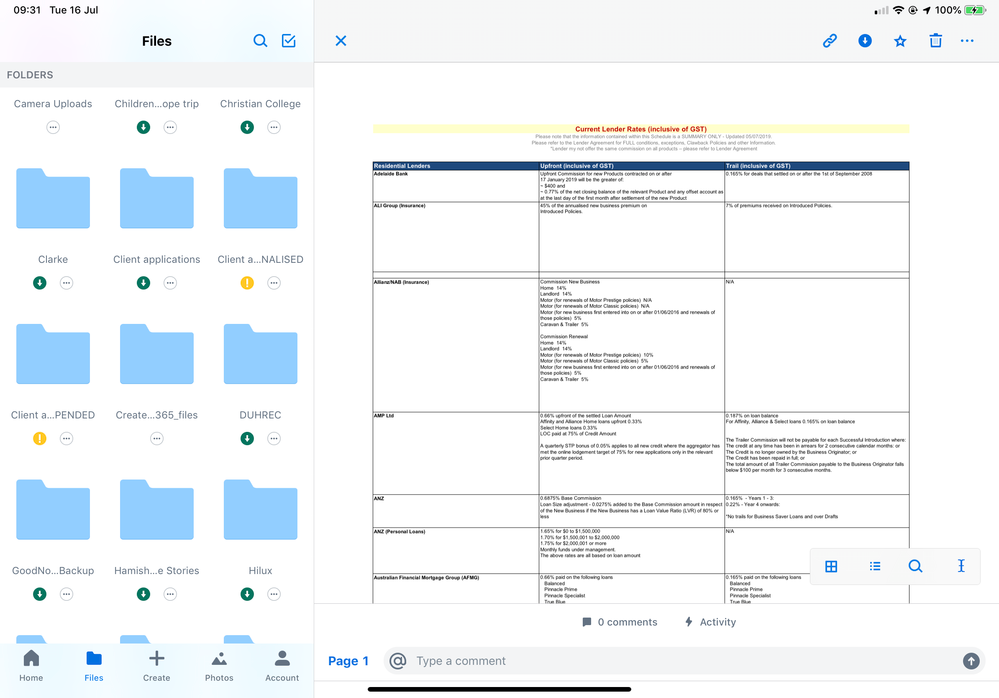The height and width of the screenshot is (698, 999).
Task: Click the Type a comment field
Action: tap(680, 661)
